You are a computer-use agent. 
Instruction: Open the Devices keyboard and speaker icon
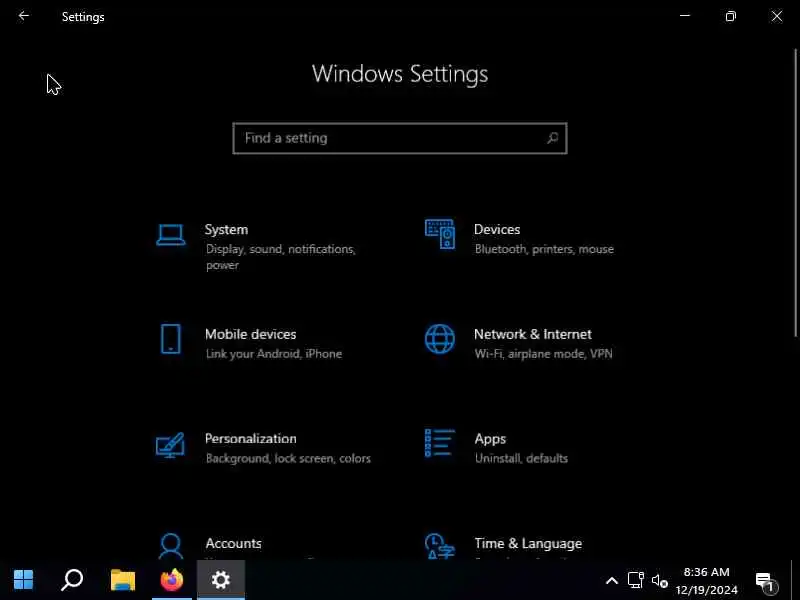point(440,234)
